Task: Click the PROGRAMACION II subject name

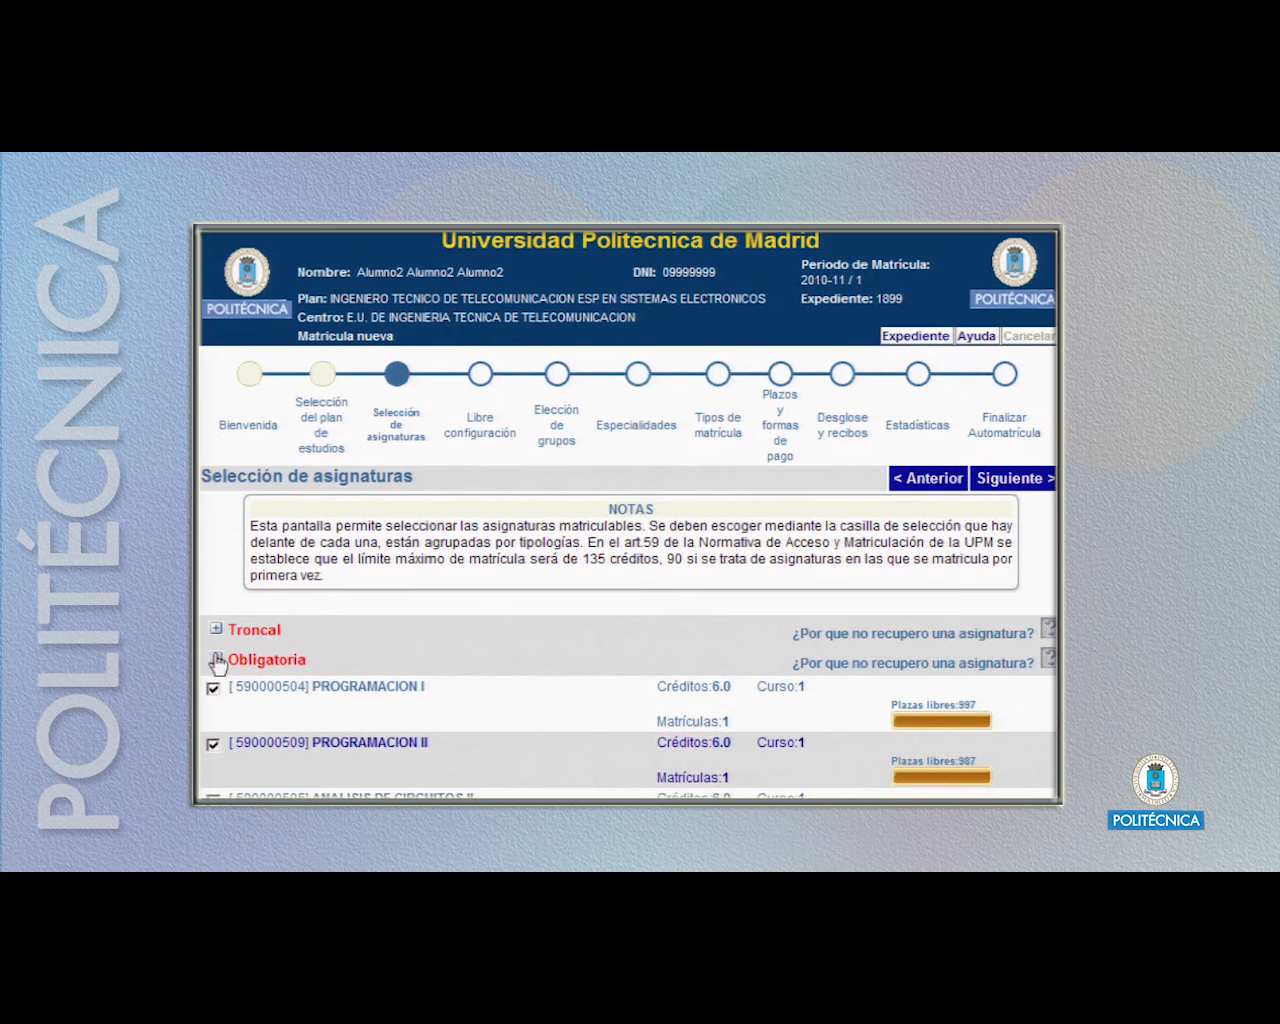Action: point(370,743)
